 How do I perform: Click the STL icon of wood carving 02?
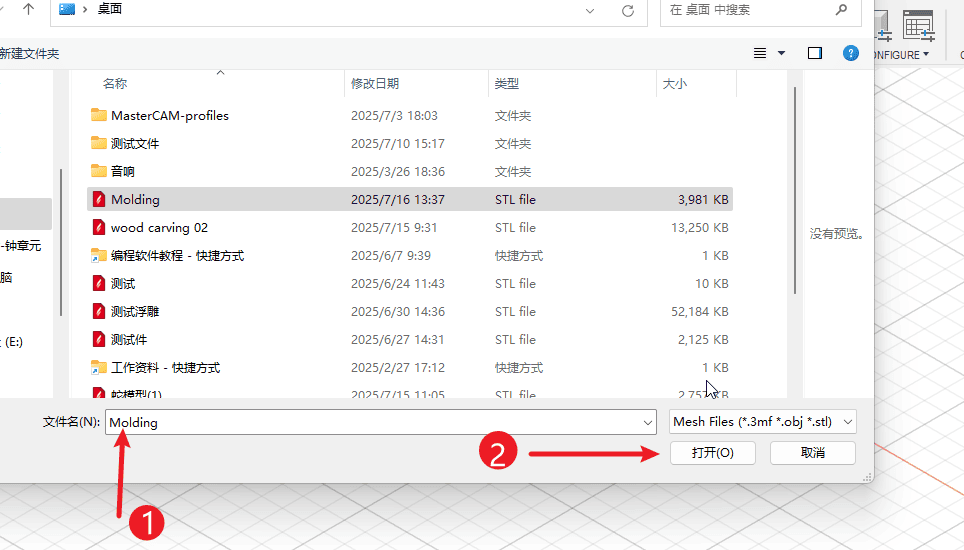(x=98, y=227)
